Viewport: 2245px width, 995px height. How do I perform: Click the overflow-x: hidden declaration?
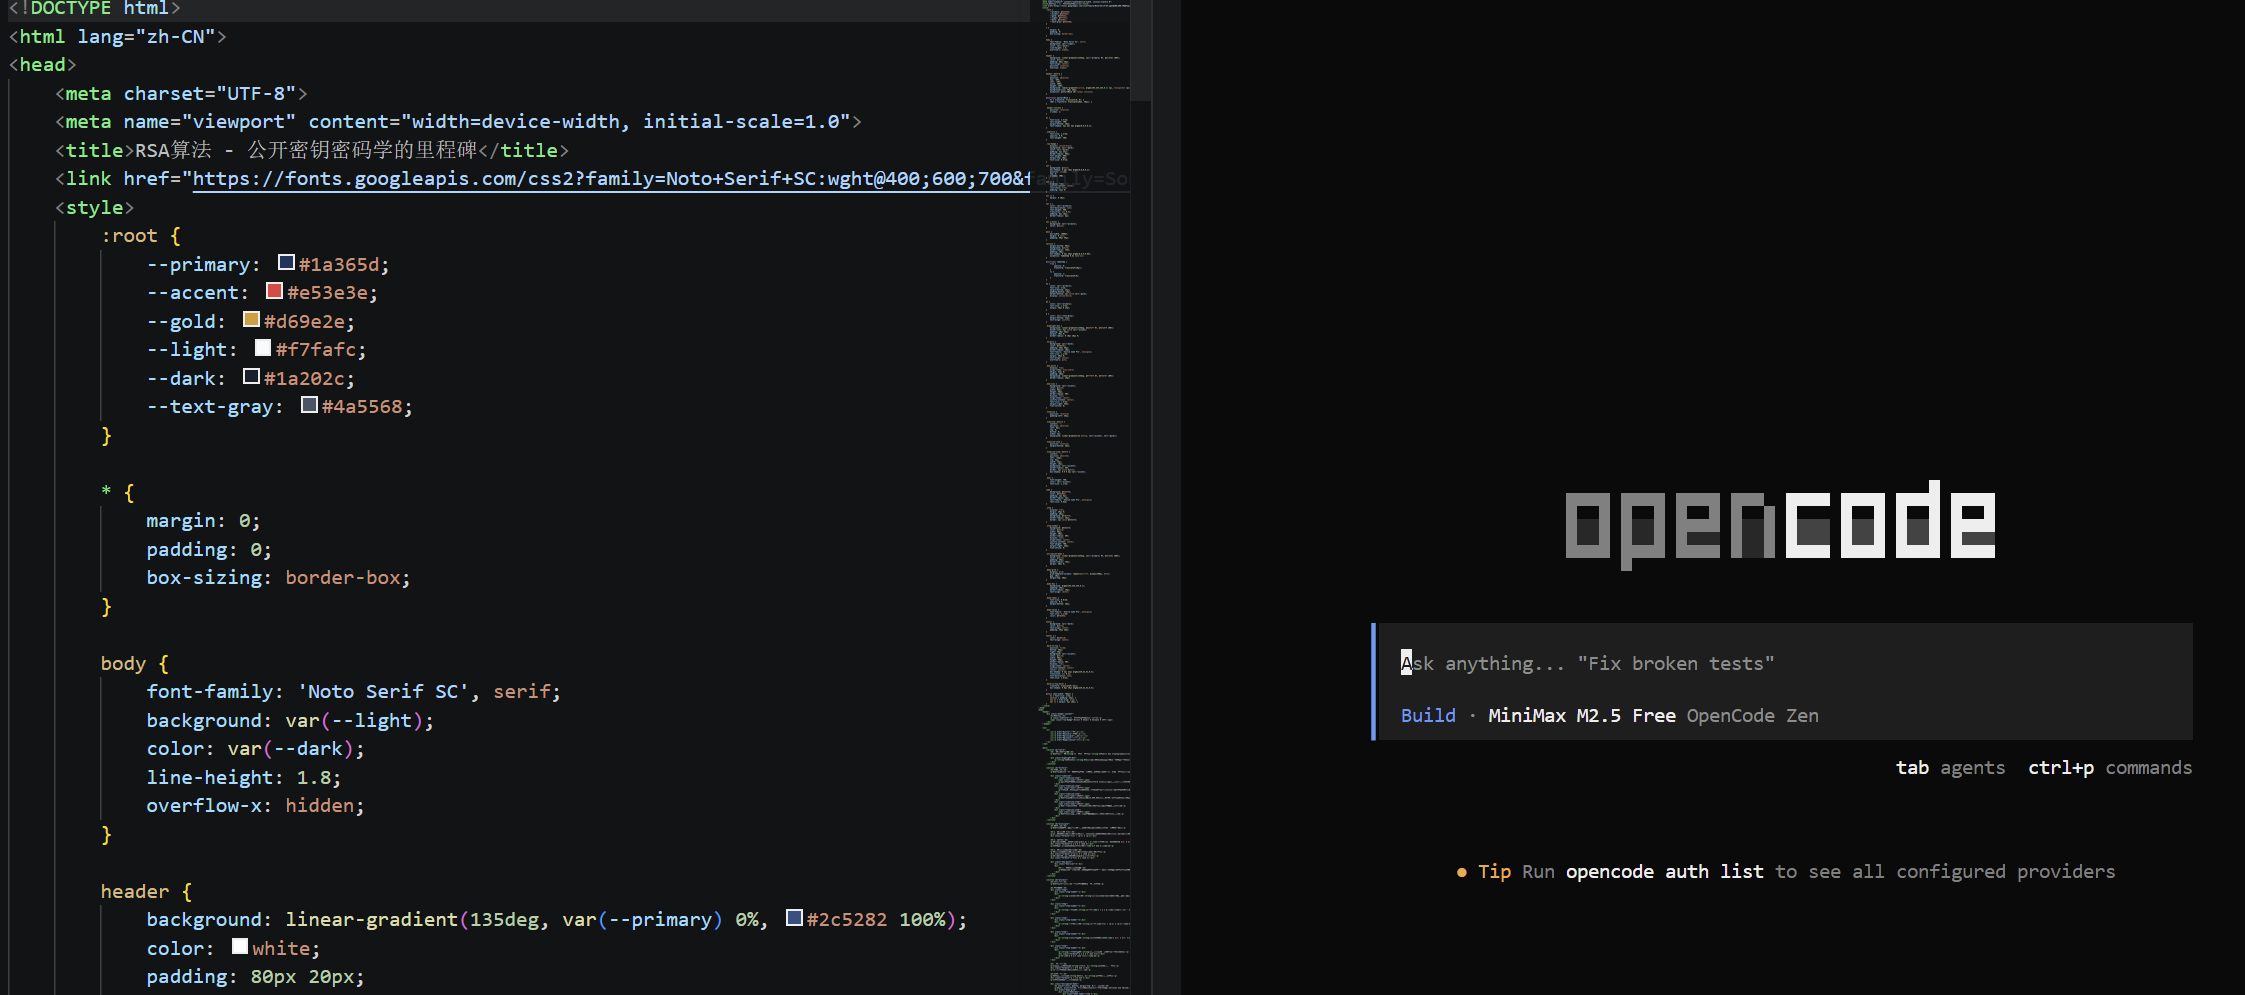pyautogui.click(x=255, y=805)
